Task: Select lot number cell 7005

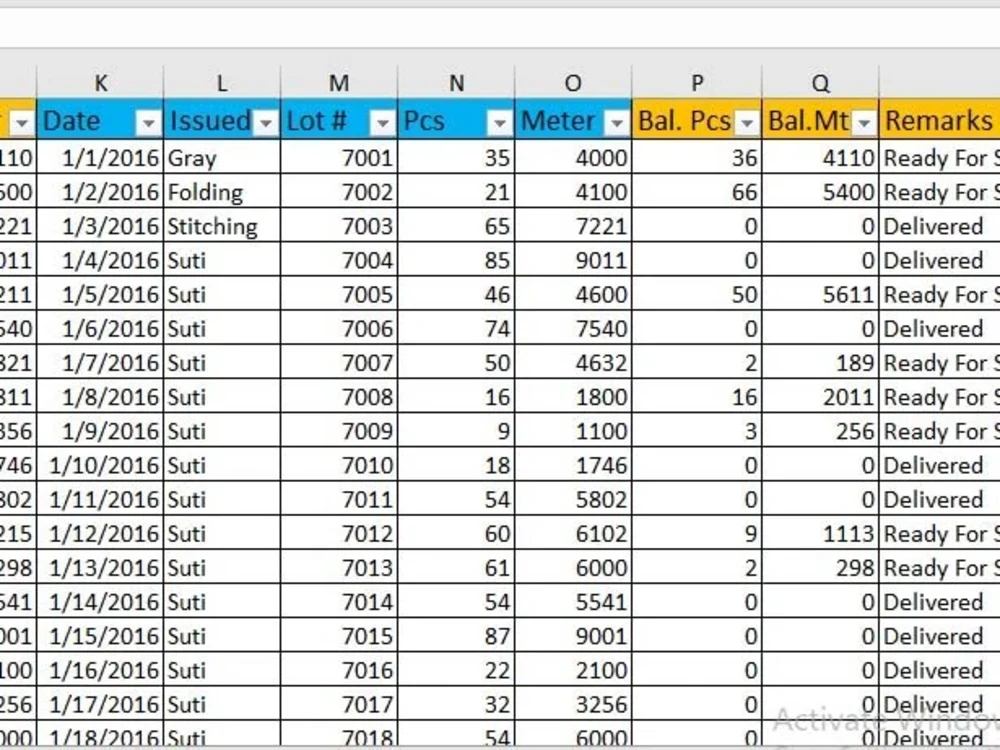Action: point(339,294)
